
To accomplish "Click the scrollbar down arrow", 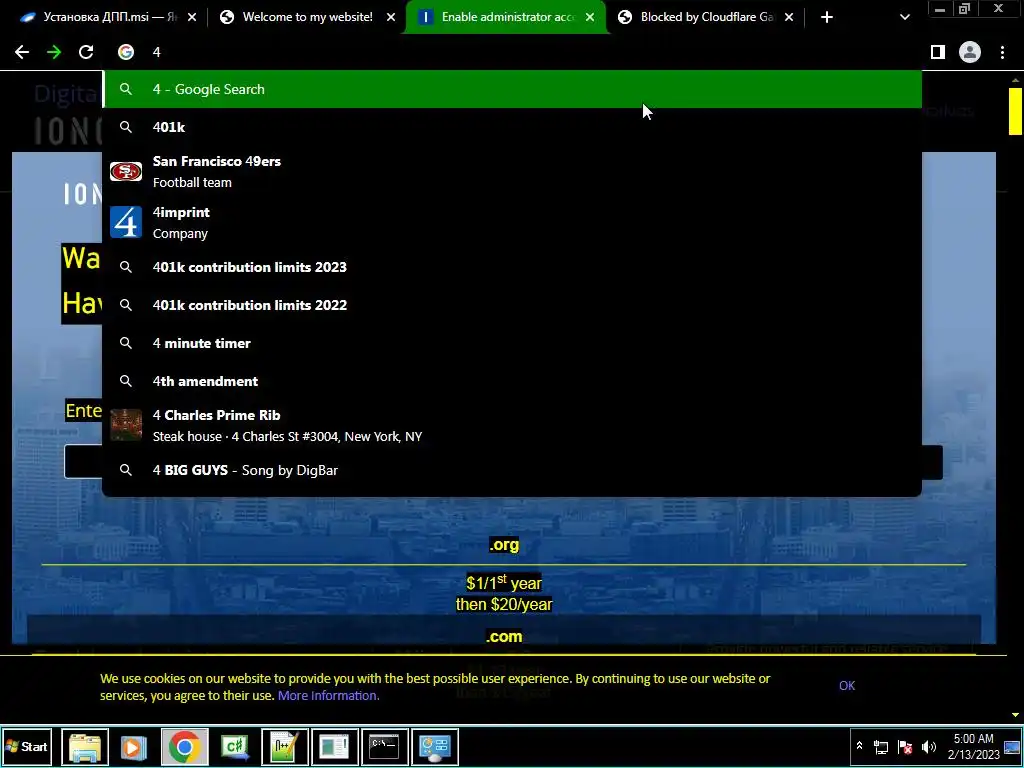I will (x=1015, y=716).
